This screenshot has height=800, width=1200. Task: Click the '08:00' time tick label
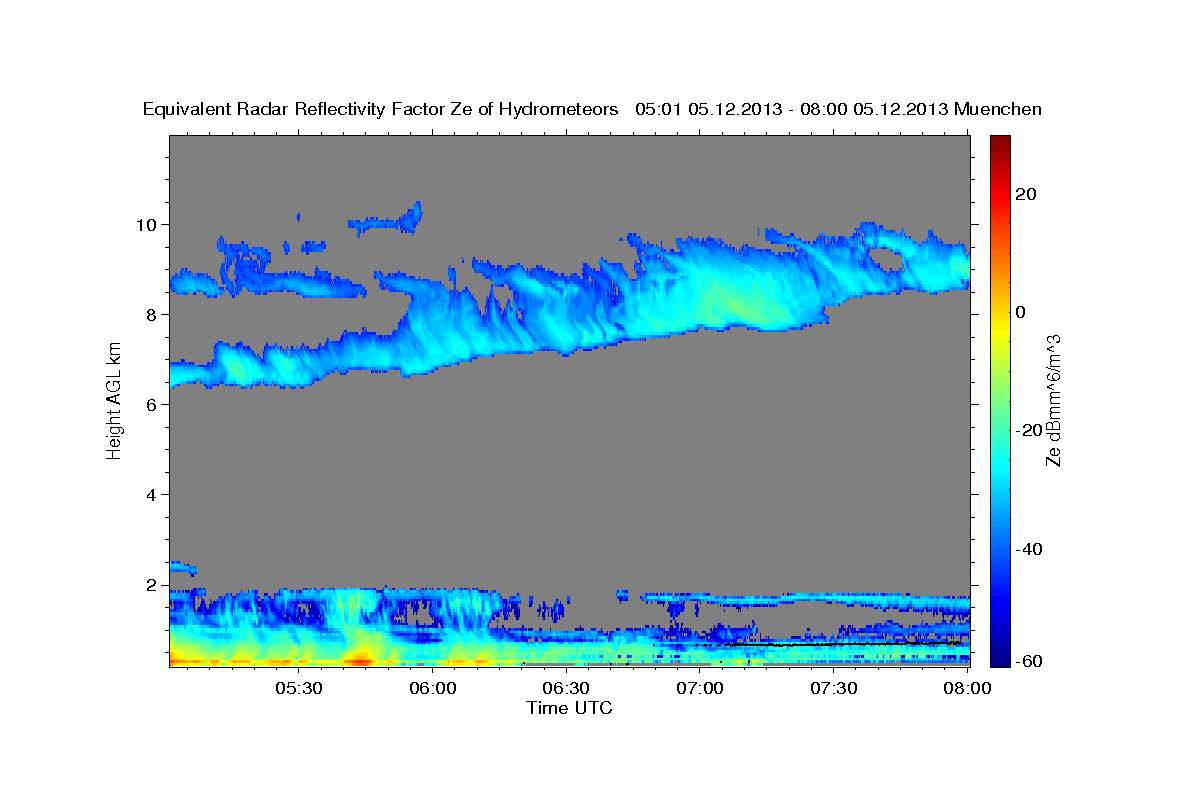pos(967,688)
